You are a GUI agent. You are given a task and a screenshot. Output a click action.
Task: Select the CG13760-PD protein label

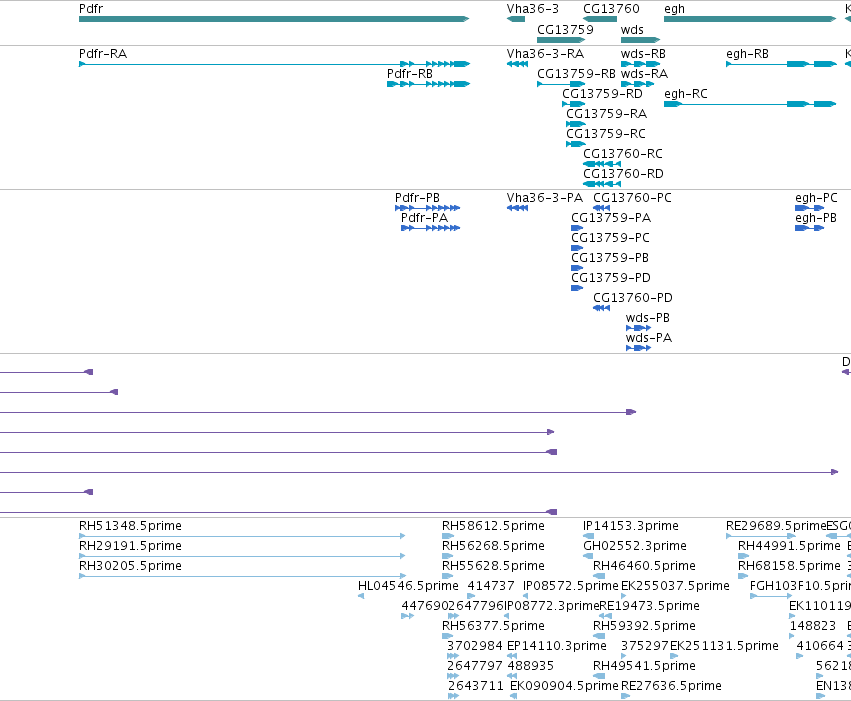(x=632, y=298)
